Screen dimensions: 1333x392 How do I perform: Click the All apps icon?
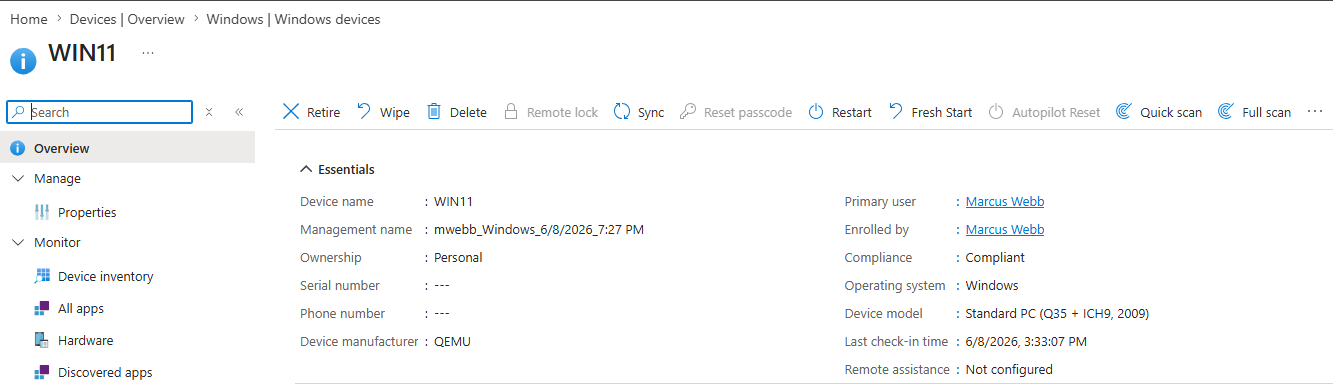[x=42, y=308]
